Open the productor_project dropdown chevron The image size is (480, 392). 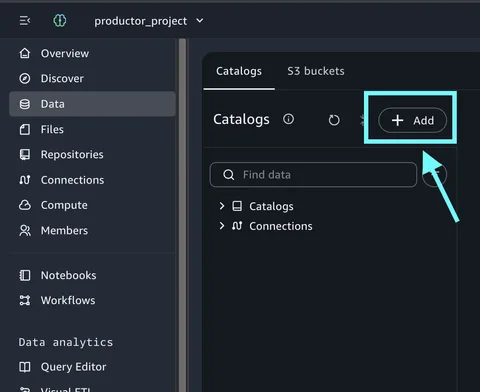coord(199,21)
